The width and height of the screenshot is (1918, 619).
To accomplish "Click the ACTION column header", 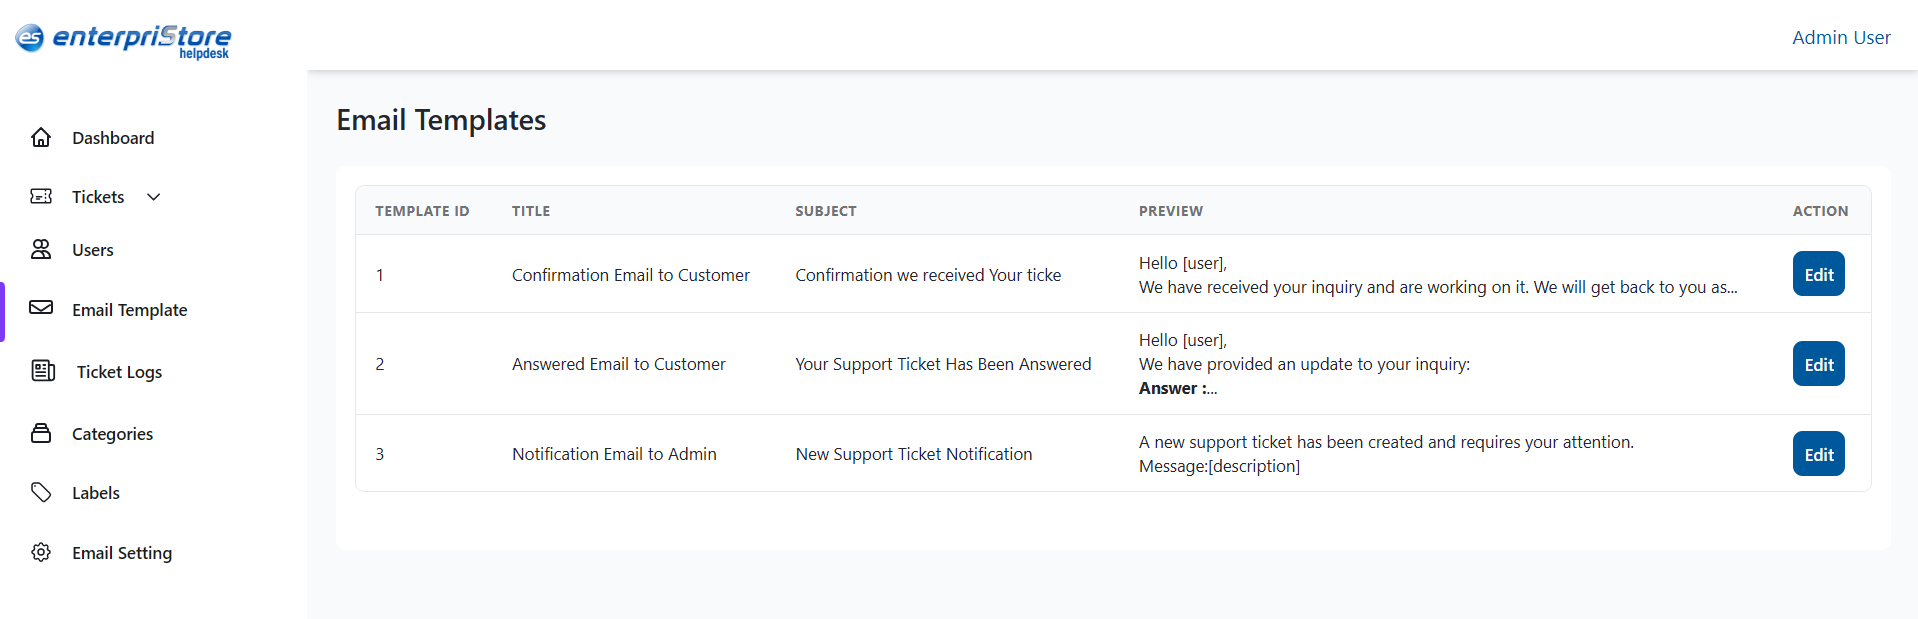I will click(1820, 211).
